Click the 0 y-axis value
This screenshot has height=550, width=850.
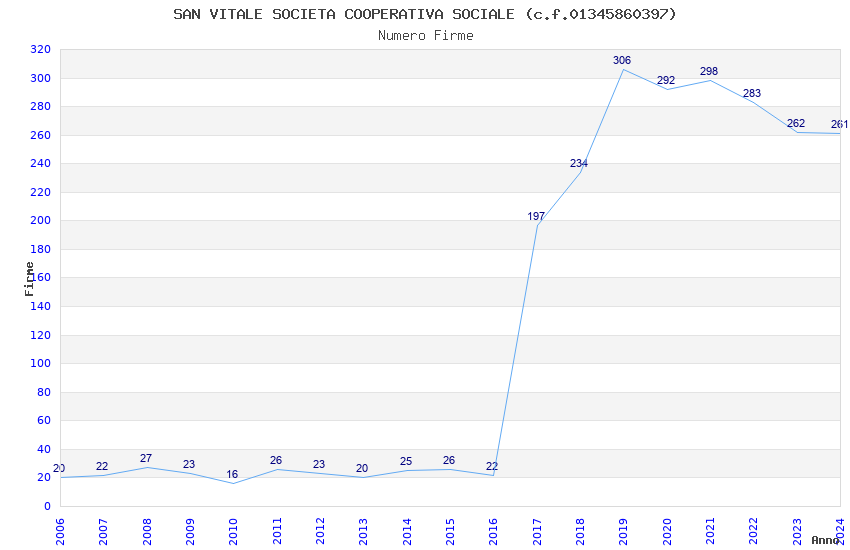[48, 506]
